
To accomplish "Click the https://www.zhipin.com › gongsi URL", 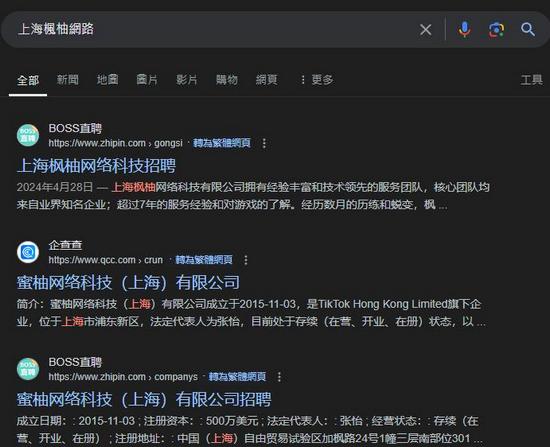I will (115, 143).
